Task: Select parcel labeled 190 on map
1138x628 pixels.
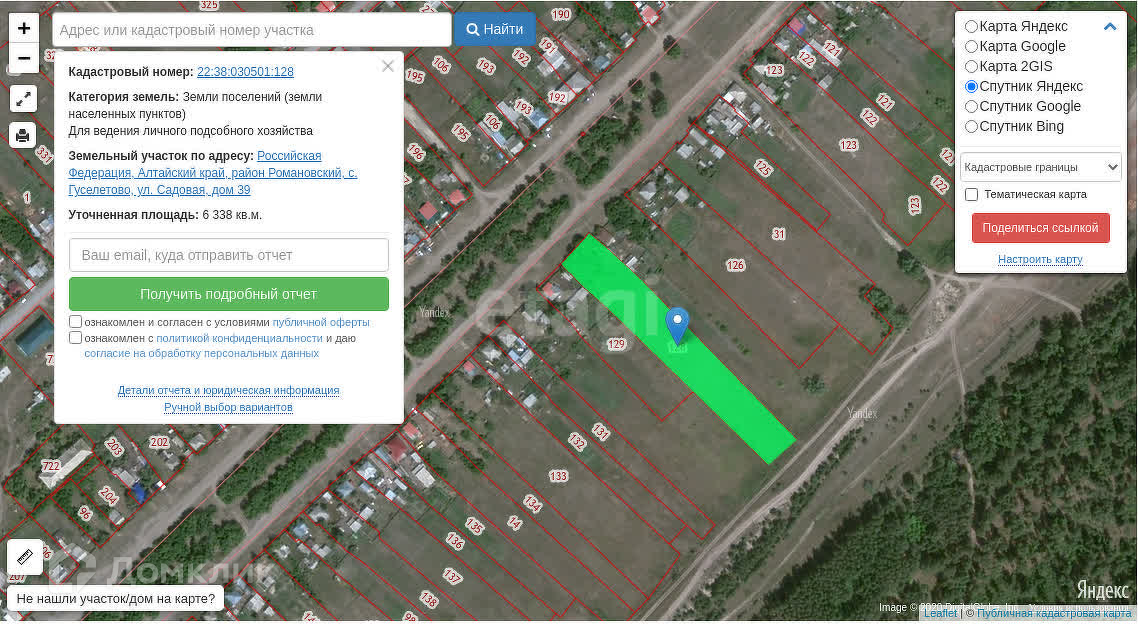Action: tap(561, 15)
